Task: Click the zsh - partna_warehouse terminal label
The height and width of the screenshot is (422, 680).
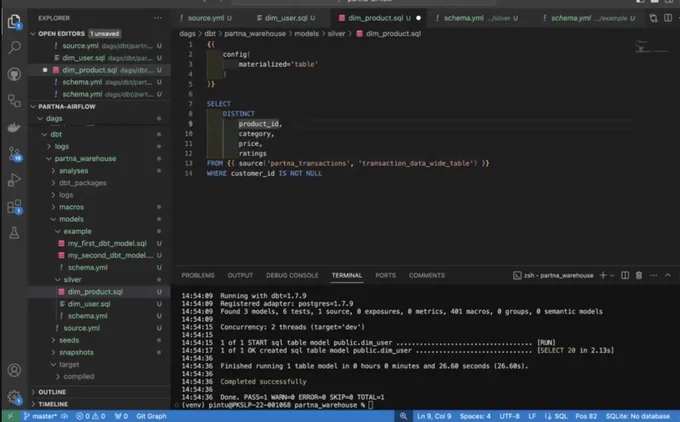Action: 553,275
